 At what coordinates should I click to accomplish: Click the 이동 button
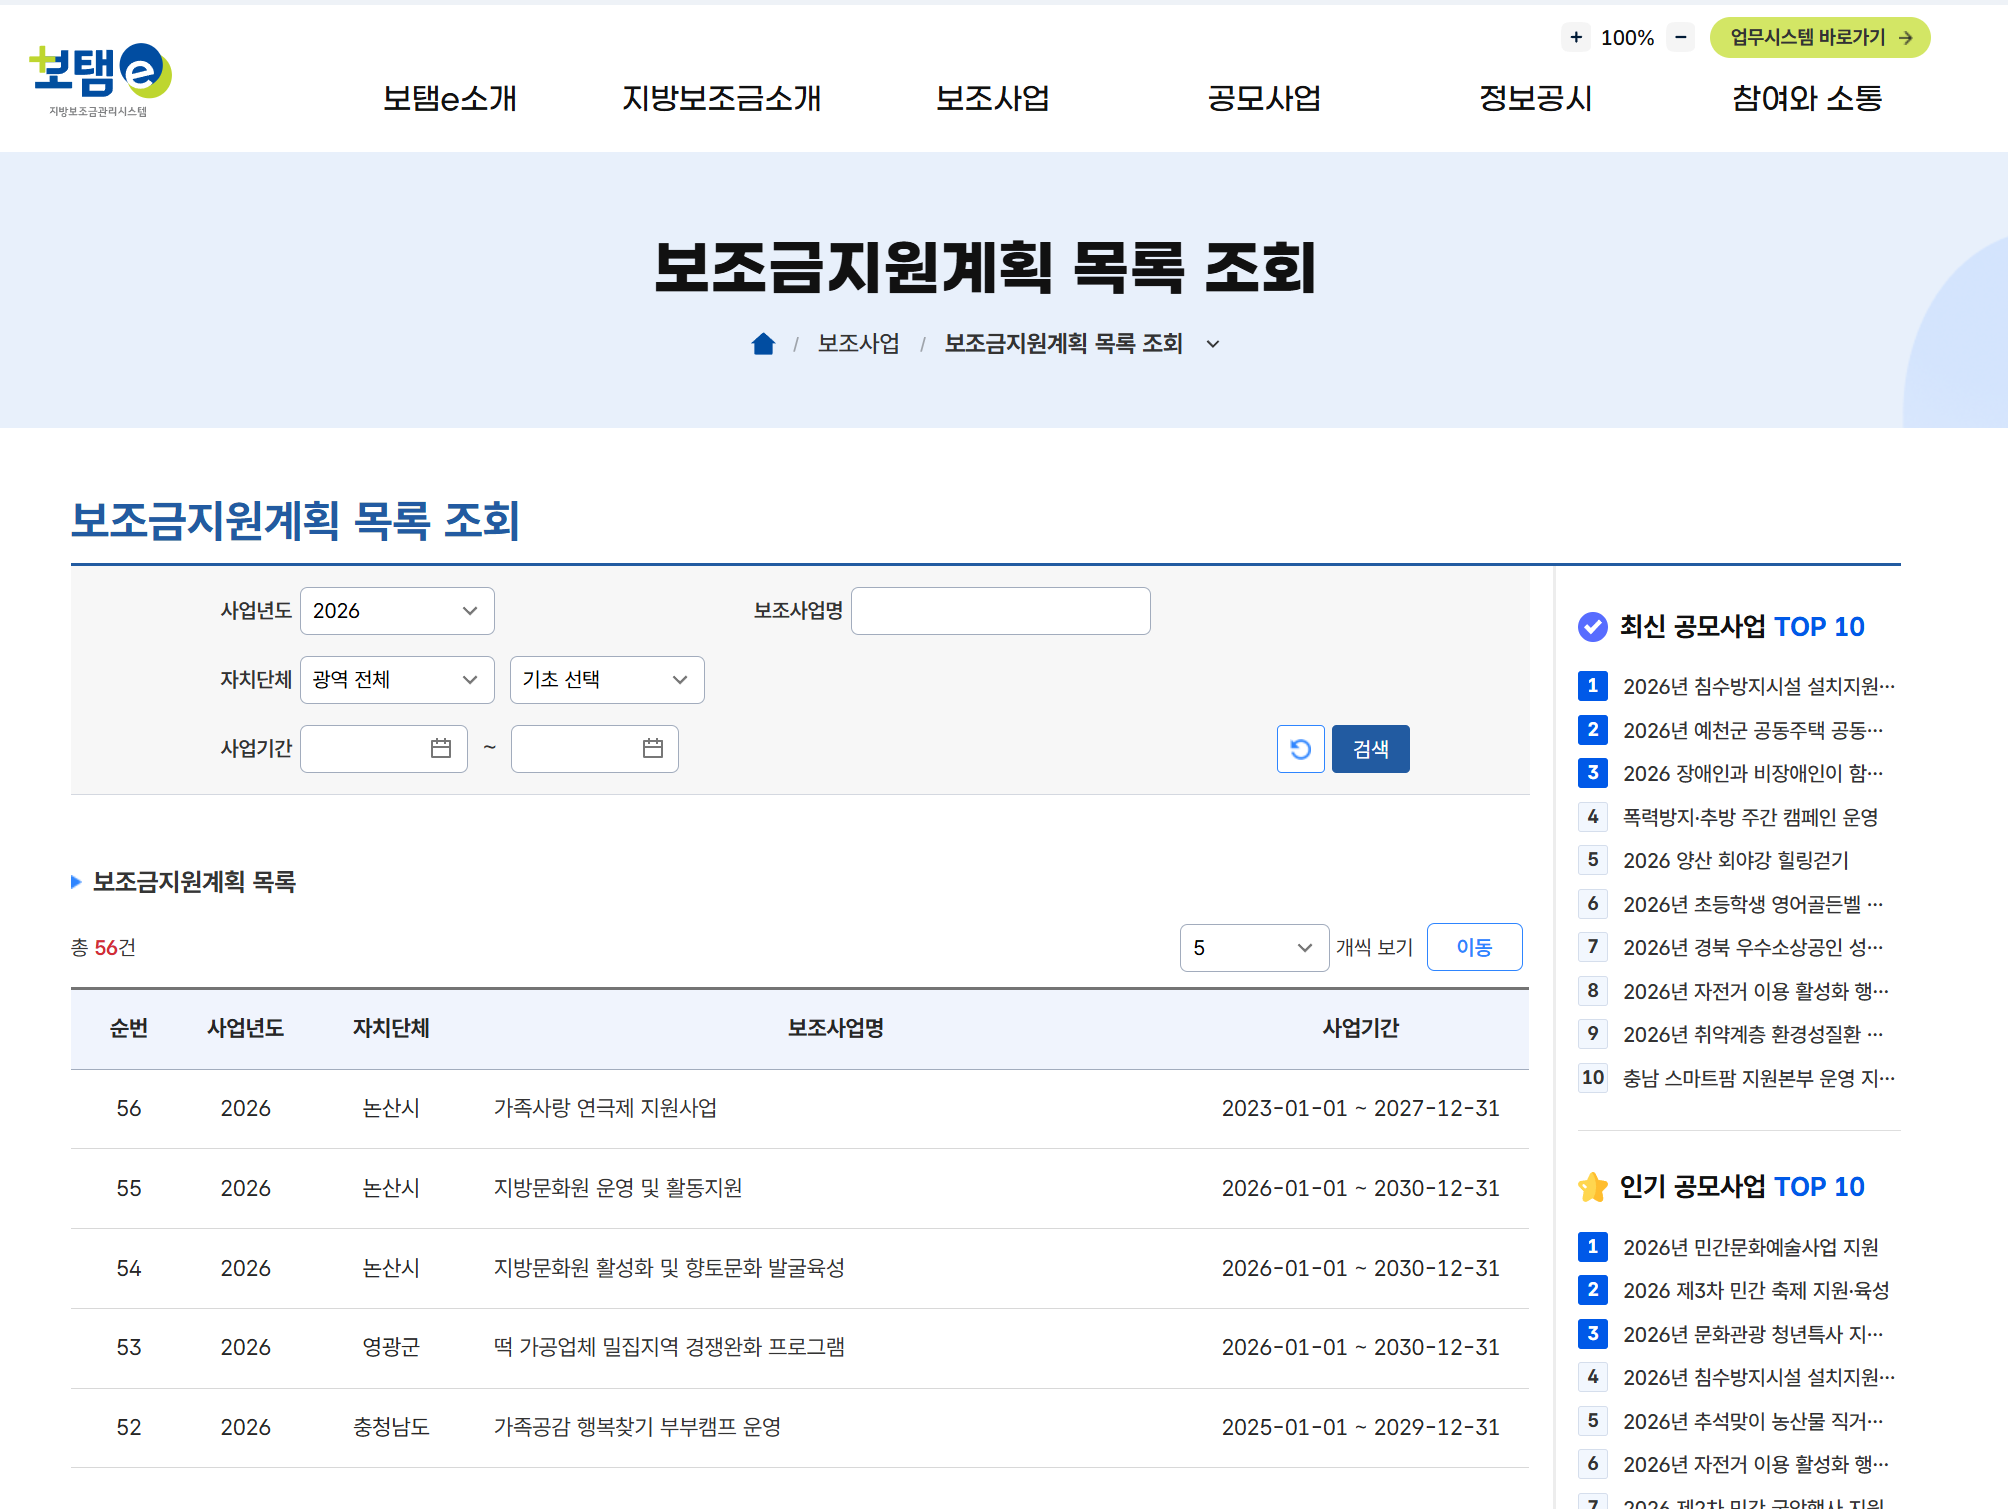(1475, 947)
